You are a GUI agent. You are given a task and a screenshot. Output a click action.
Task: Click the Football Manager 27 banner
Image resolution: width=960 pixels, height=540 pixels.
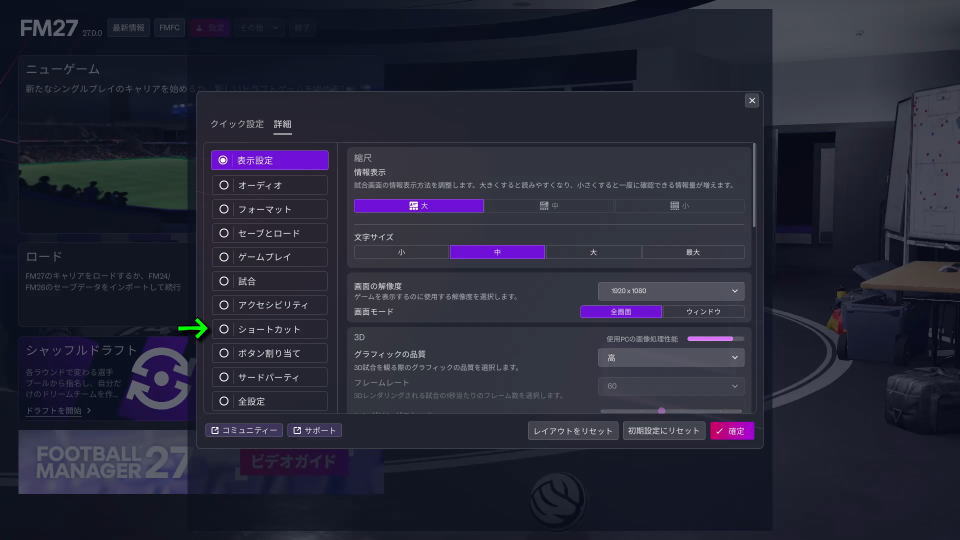[103, 462]
